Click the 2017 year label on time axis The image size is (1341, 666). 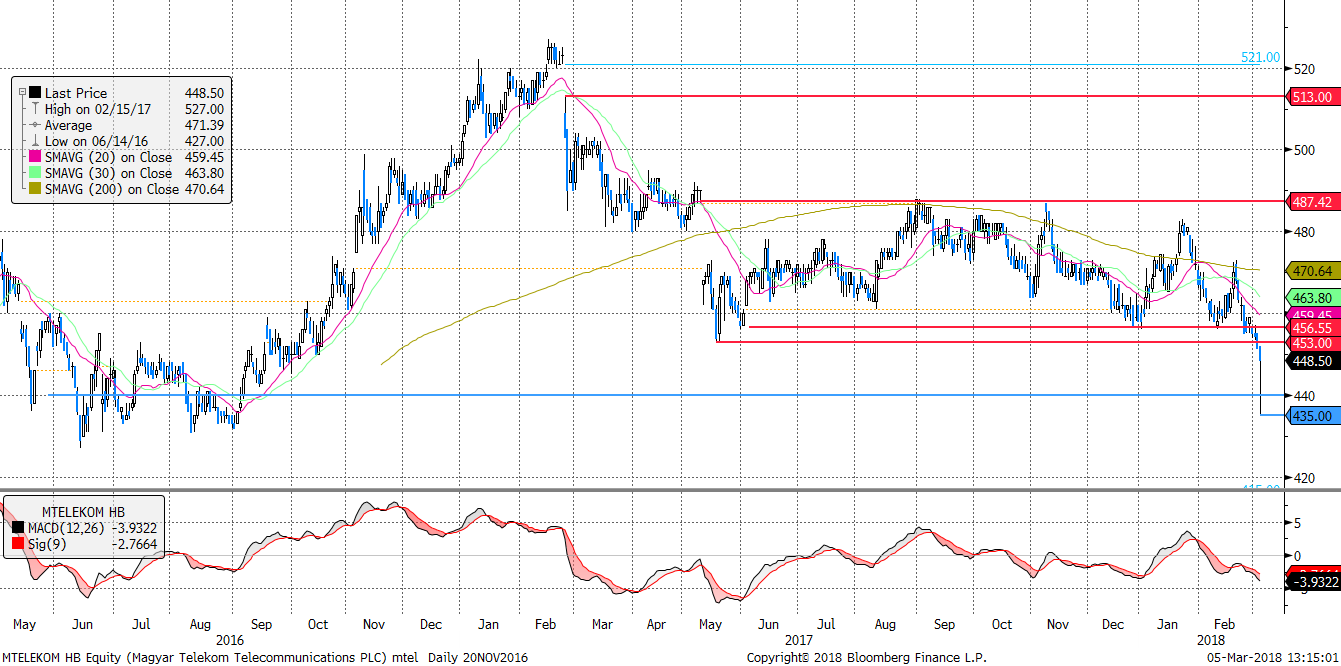pyautogui.click(x=799, y=639)
